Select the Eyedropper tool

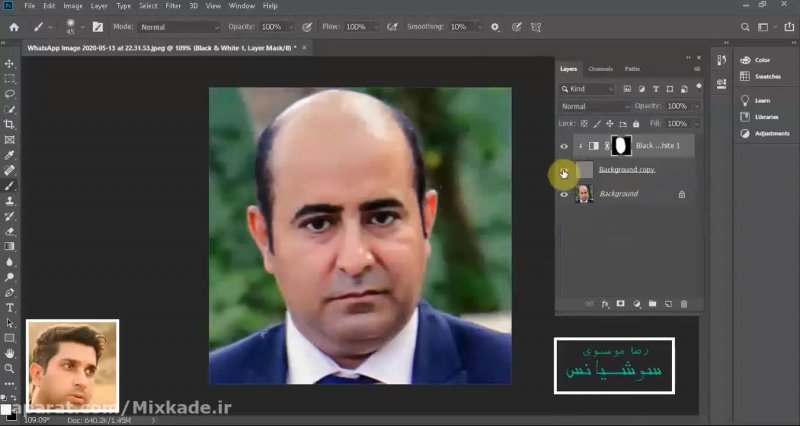coord(10,155)
